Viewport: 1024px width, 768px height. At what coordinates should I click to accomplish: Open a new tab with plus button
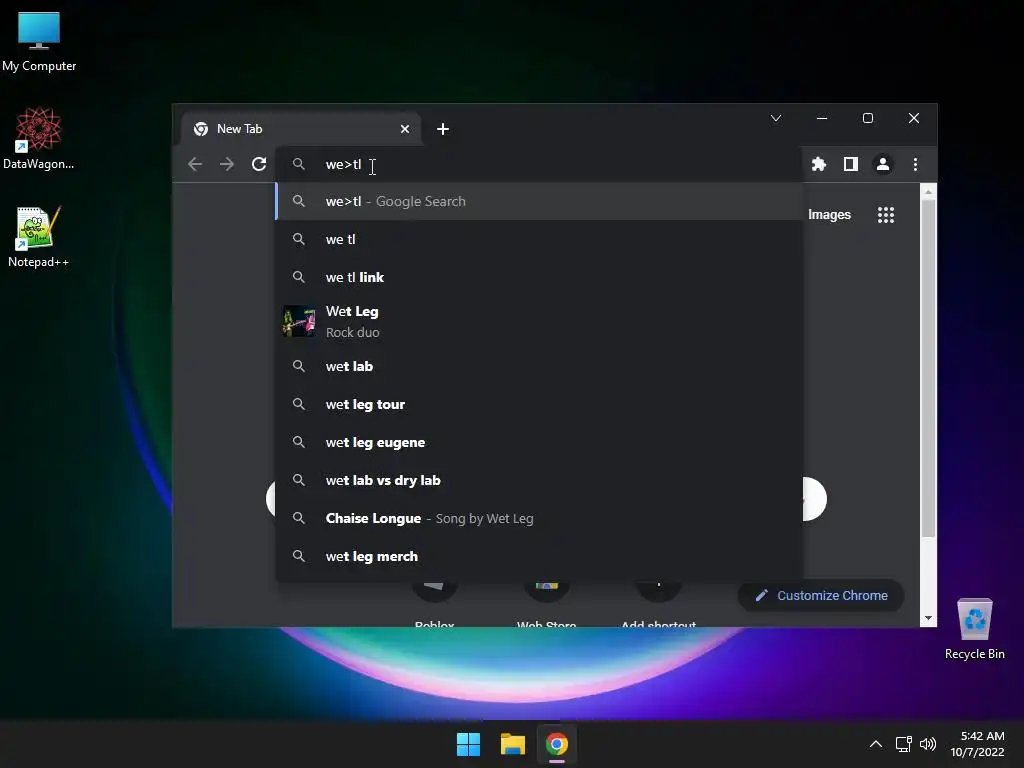(443, 129)
